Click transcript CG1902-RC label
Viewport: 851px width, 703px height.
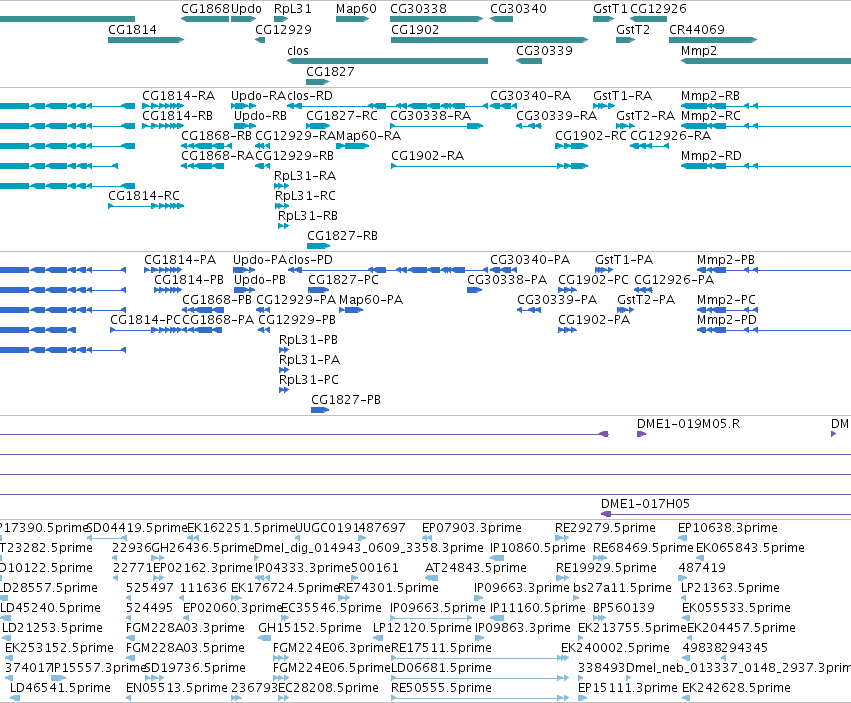(591, 136)
